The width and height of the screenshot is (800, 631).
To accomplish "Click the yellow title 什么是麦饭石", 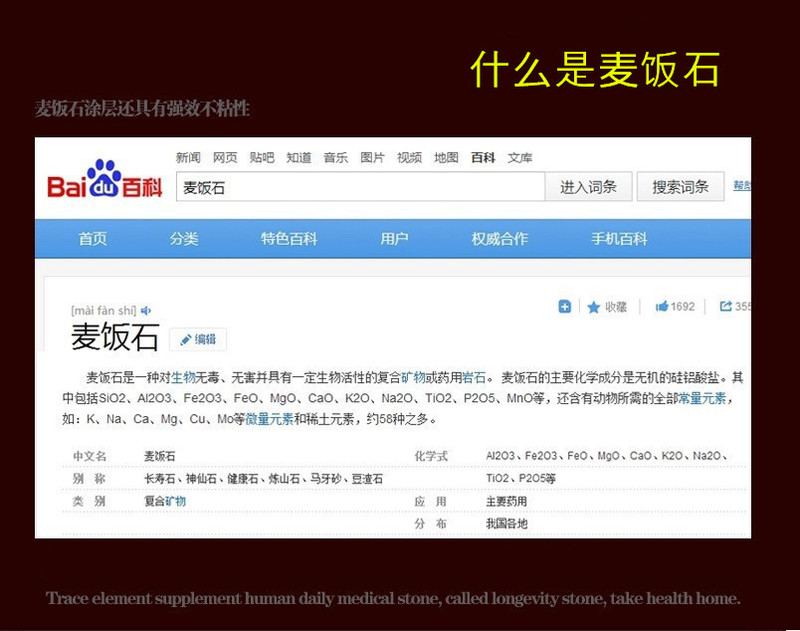I will click(x=595, y=69).
